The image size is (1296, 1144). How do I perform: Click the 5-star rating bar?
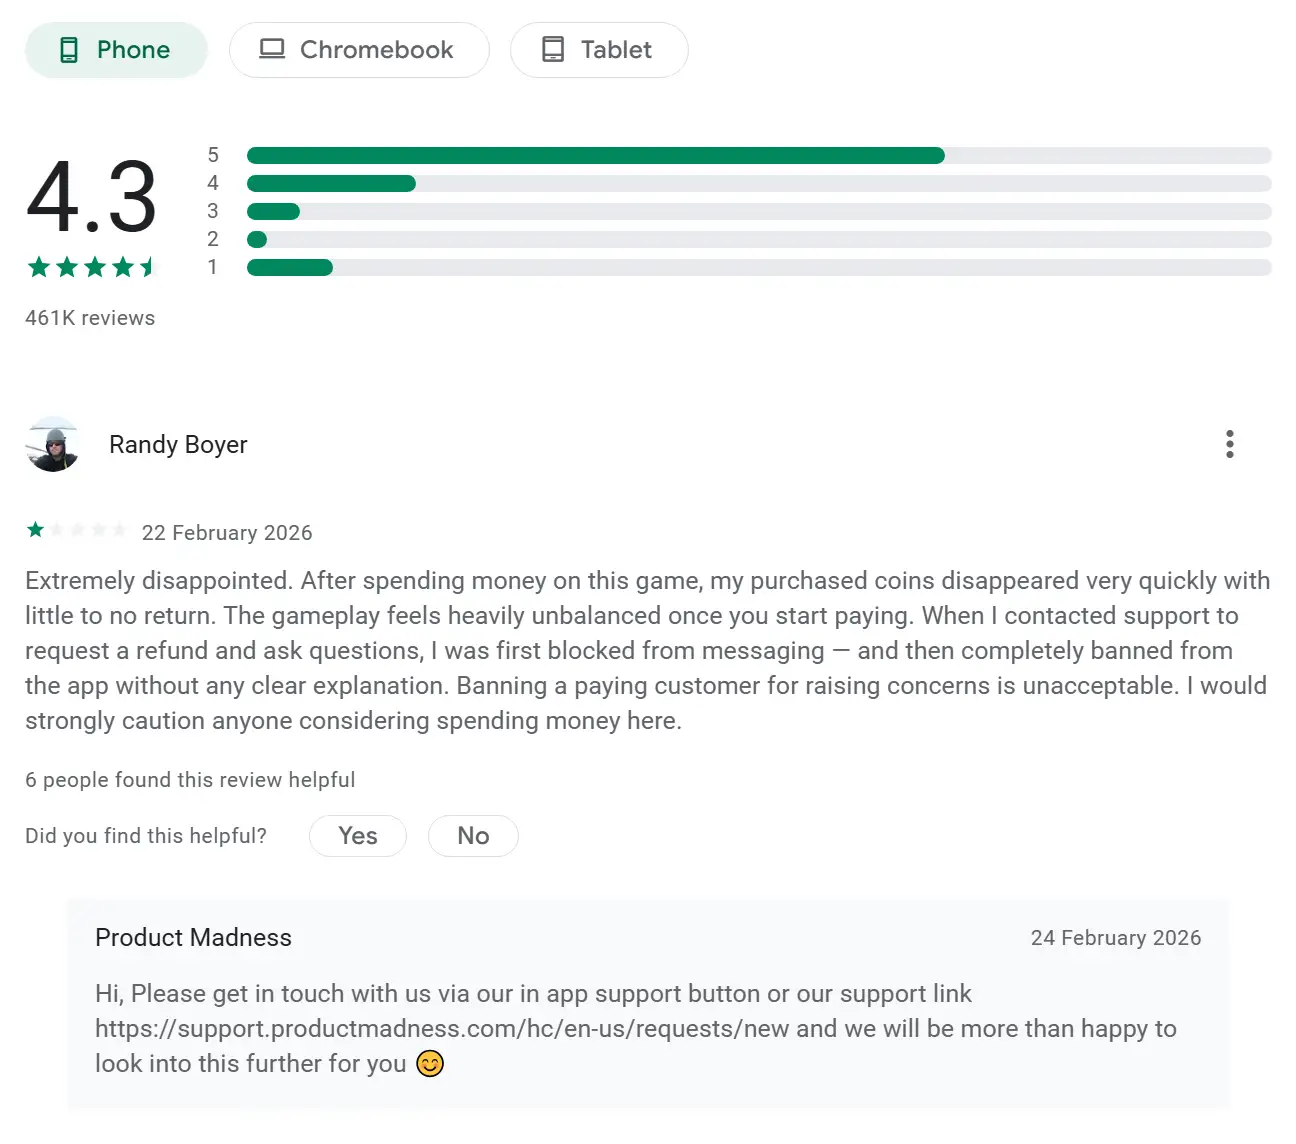click(x=758, y=155)
